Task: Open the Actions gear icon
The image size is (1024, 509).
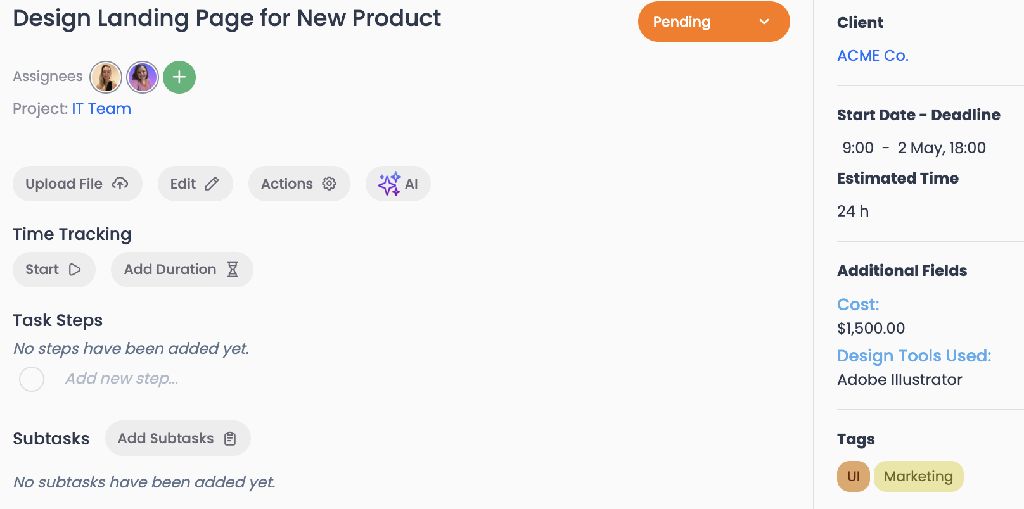Action: tap(329, 184)
